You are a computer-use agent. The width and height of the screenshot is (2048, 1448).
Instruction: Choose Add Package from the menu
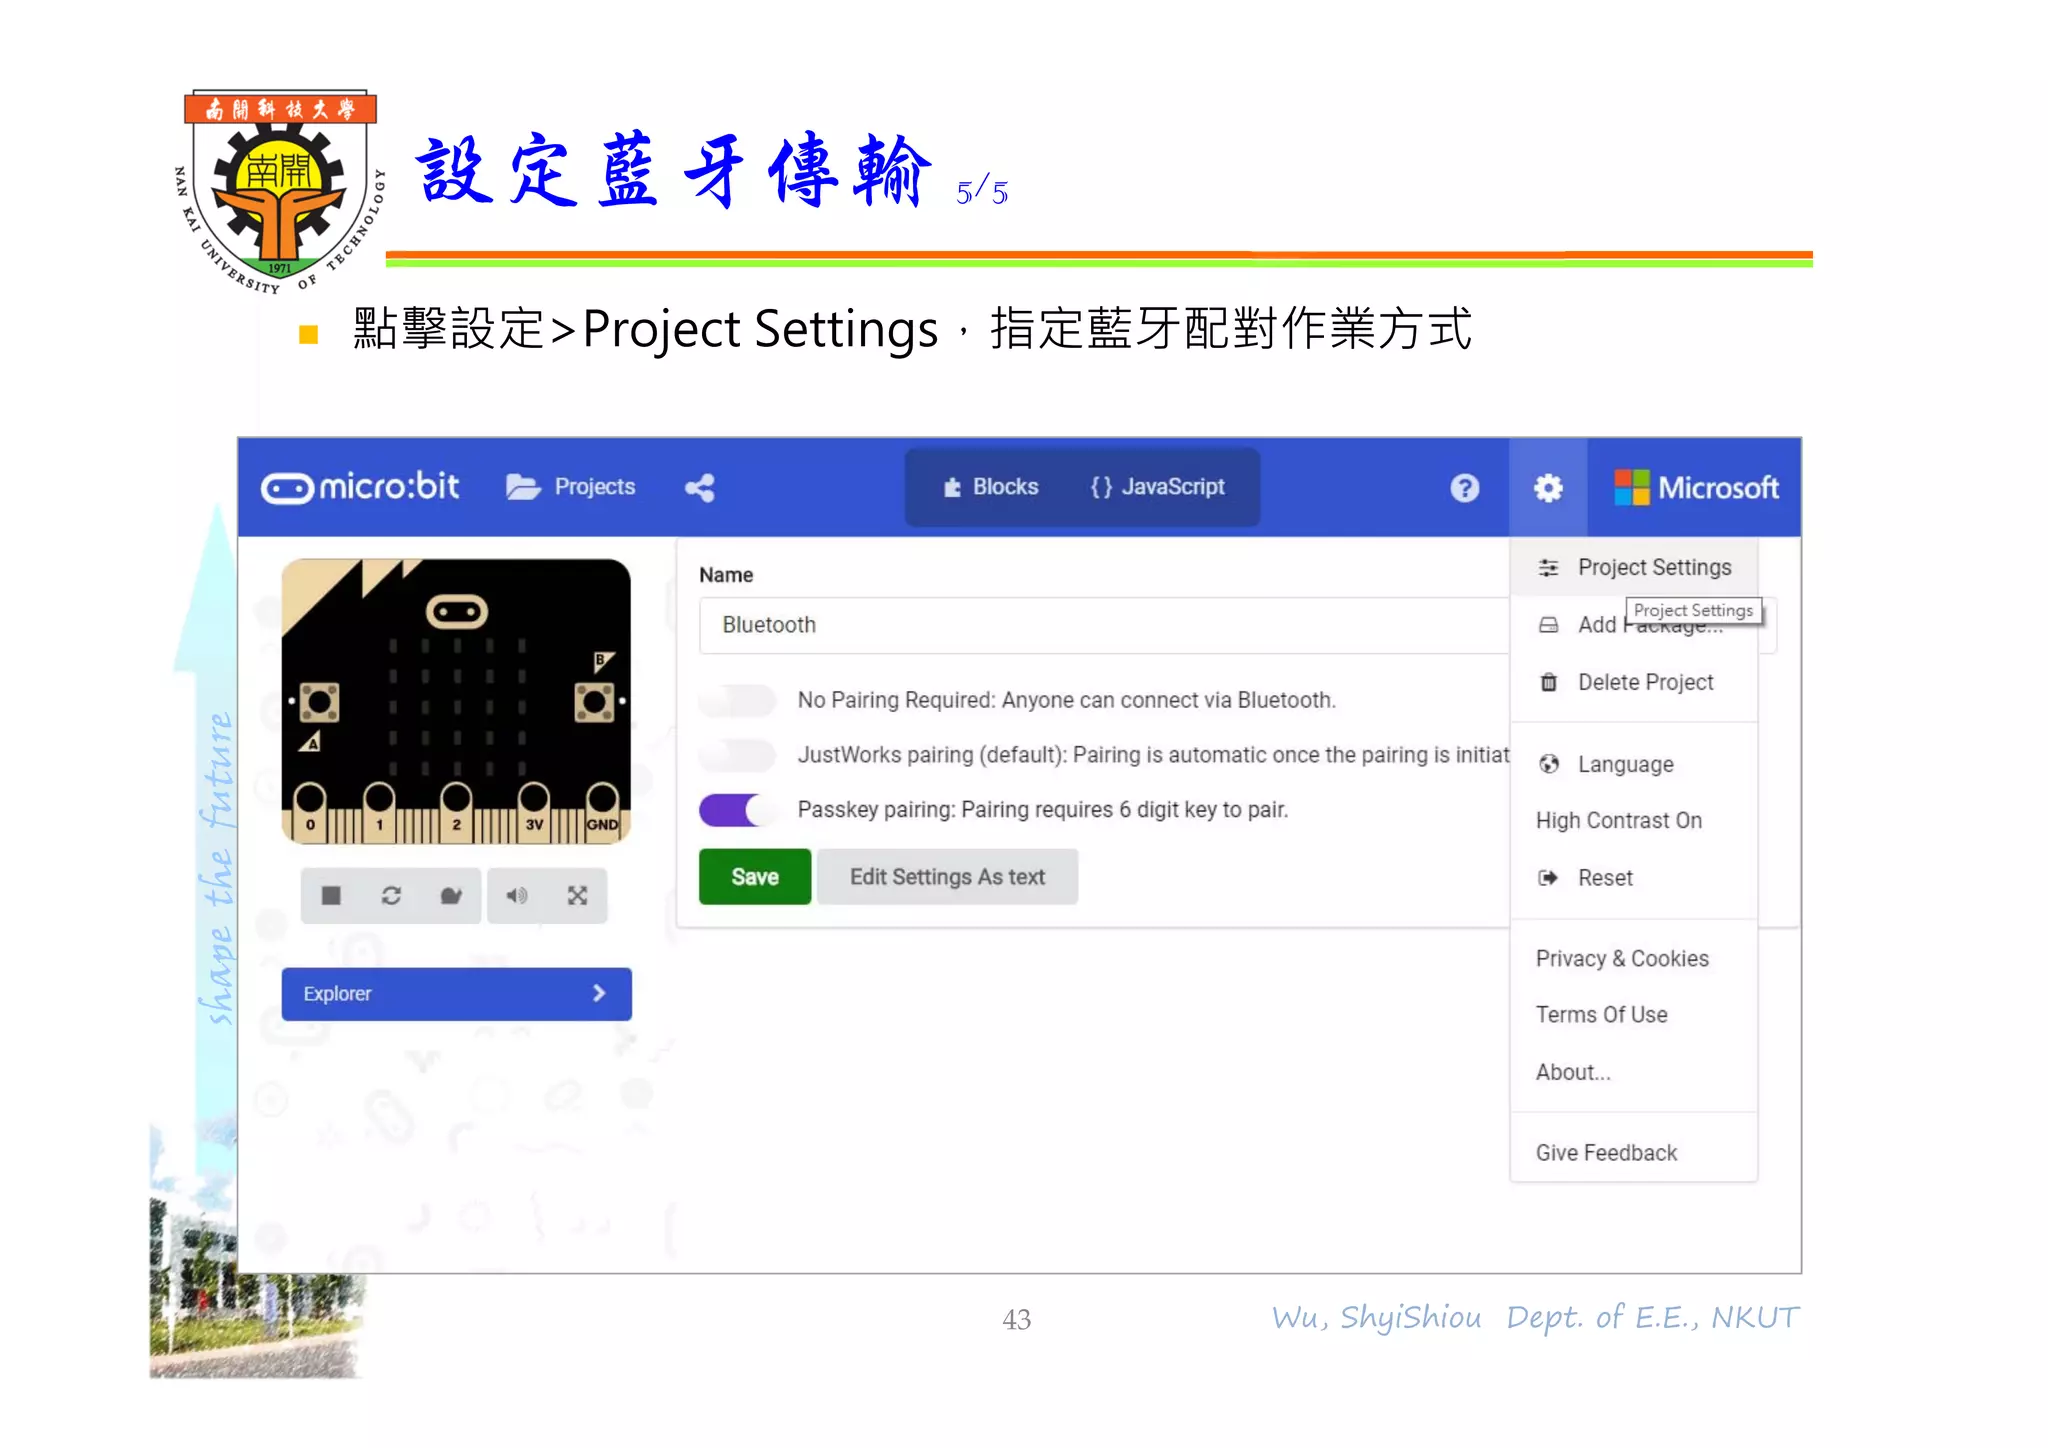(x=1634, y=625)
